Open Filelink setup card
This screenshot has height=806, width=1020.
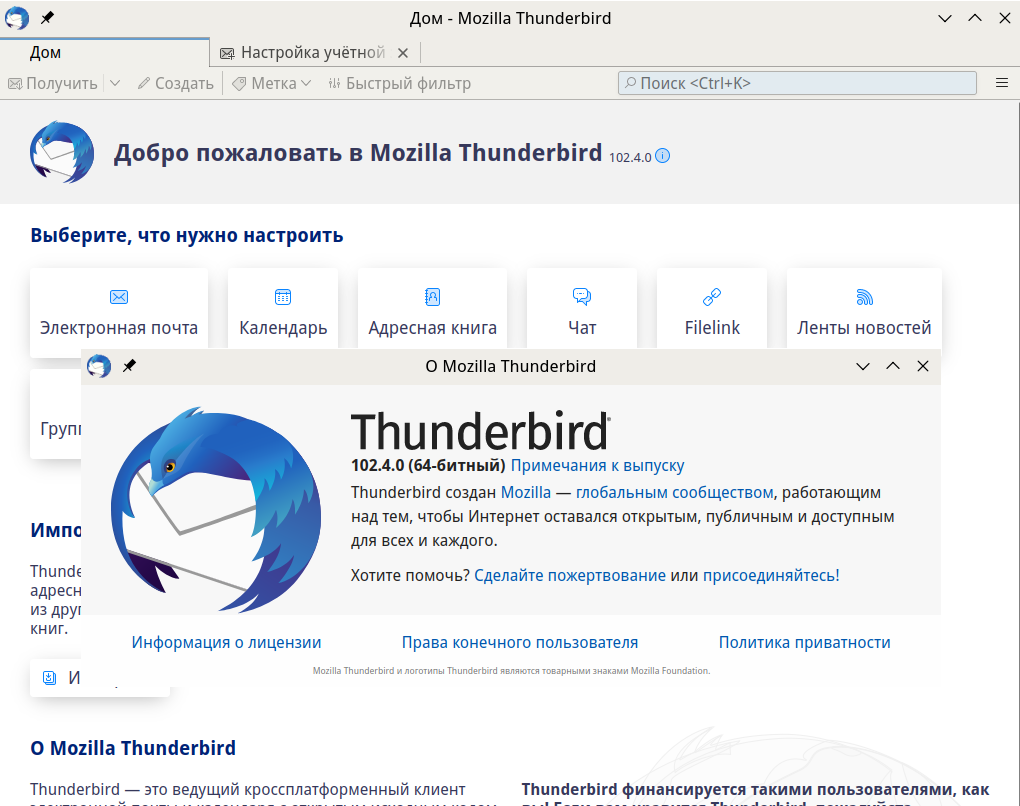tap(712, 308)
